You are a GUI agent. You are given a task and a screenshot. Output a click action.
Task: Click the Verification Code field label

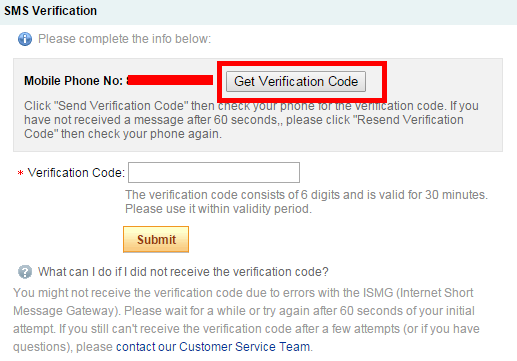76,173
